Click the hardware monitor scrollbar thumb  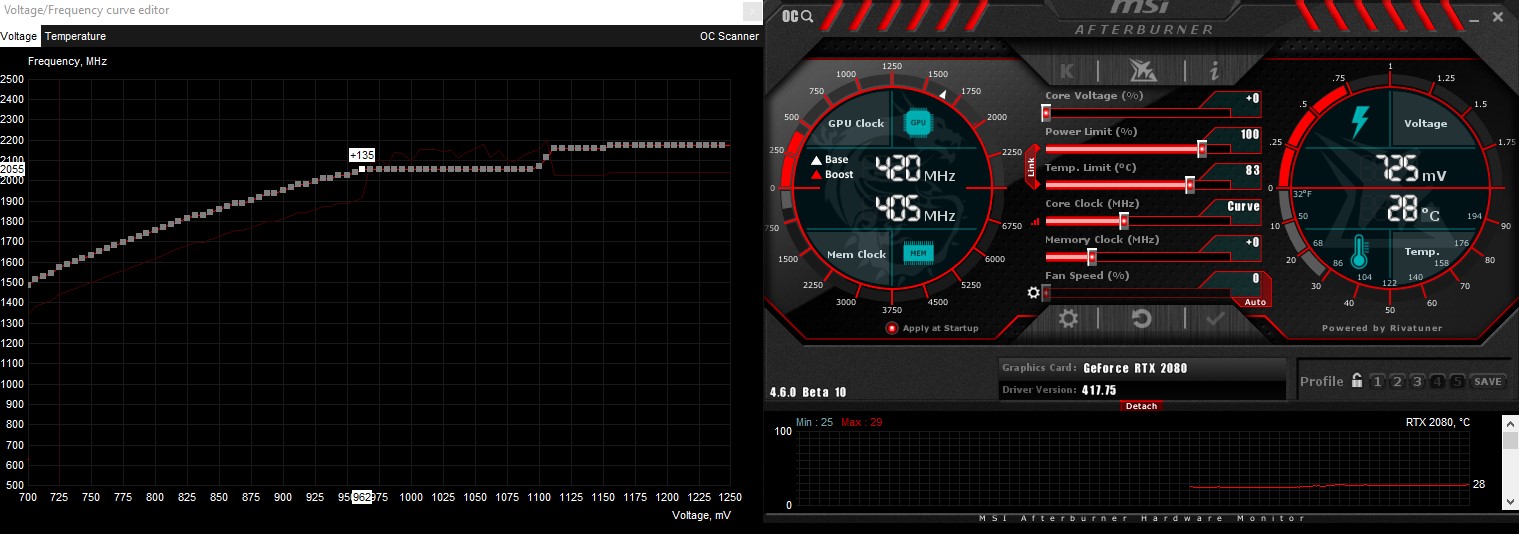[x=1510, y=441]
